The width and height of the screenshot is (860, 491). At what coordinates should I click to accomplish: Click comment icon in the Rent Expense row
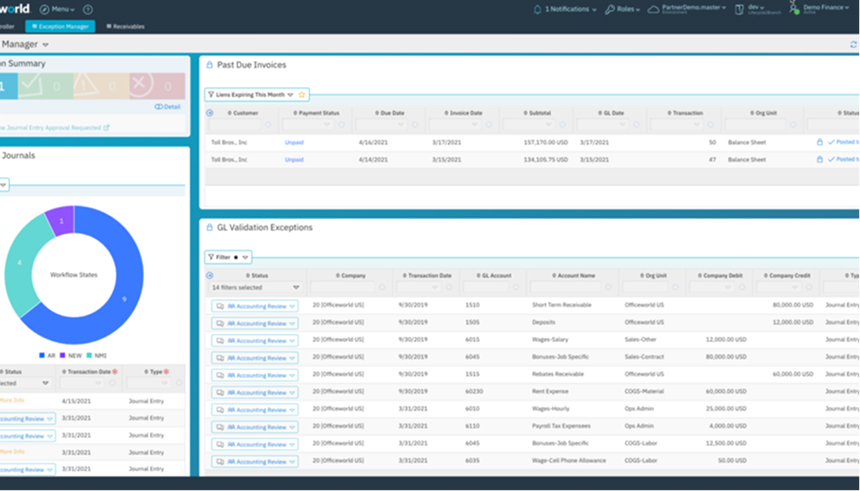click(x=220, y=393)
